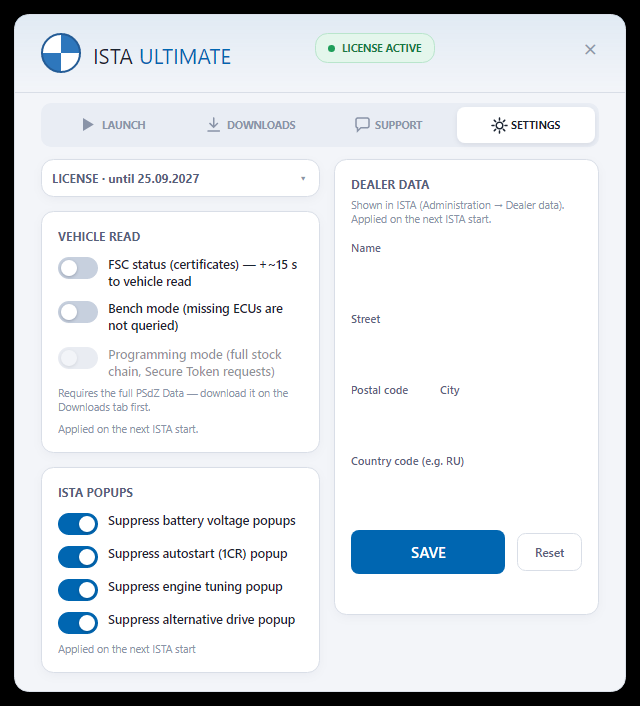This screenshot has height=706, width=640.
Task: Click the Settings sun gear icon
Action: pos(499,125)
